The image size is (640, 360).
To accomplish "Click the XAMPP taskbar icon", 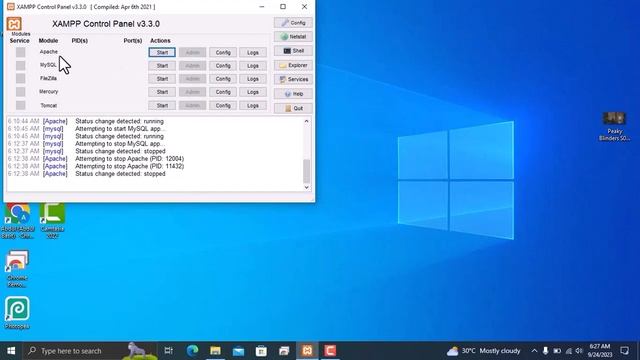I will click(x=307, y=351).
